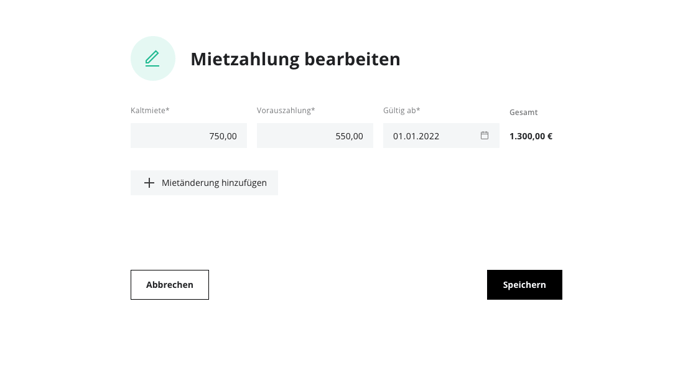The image size is (688, 388).
Task: Click the Gesamt column label
Action: (523, 112)
